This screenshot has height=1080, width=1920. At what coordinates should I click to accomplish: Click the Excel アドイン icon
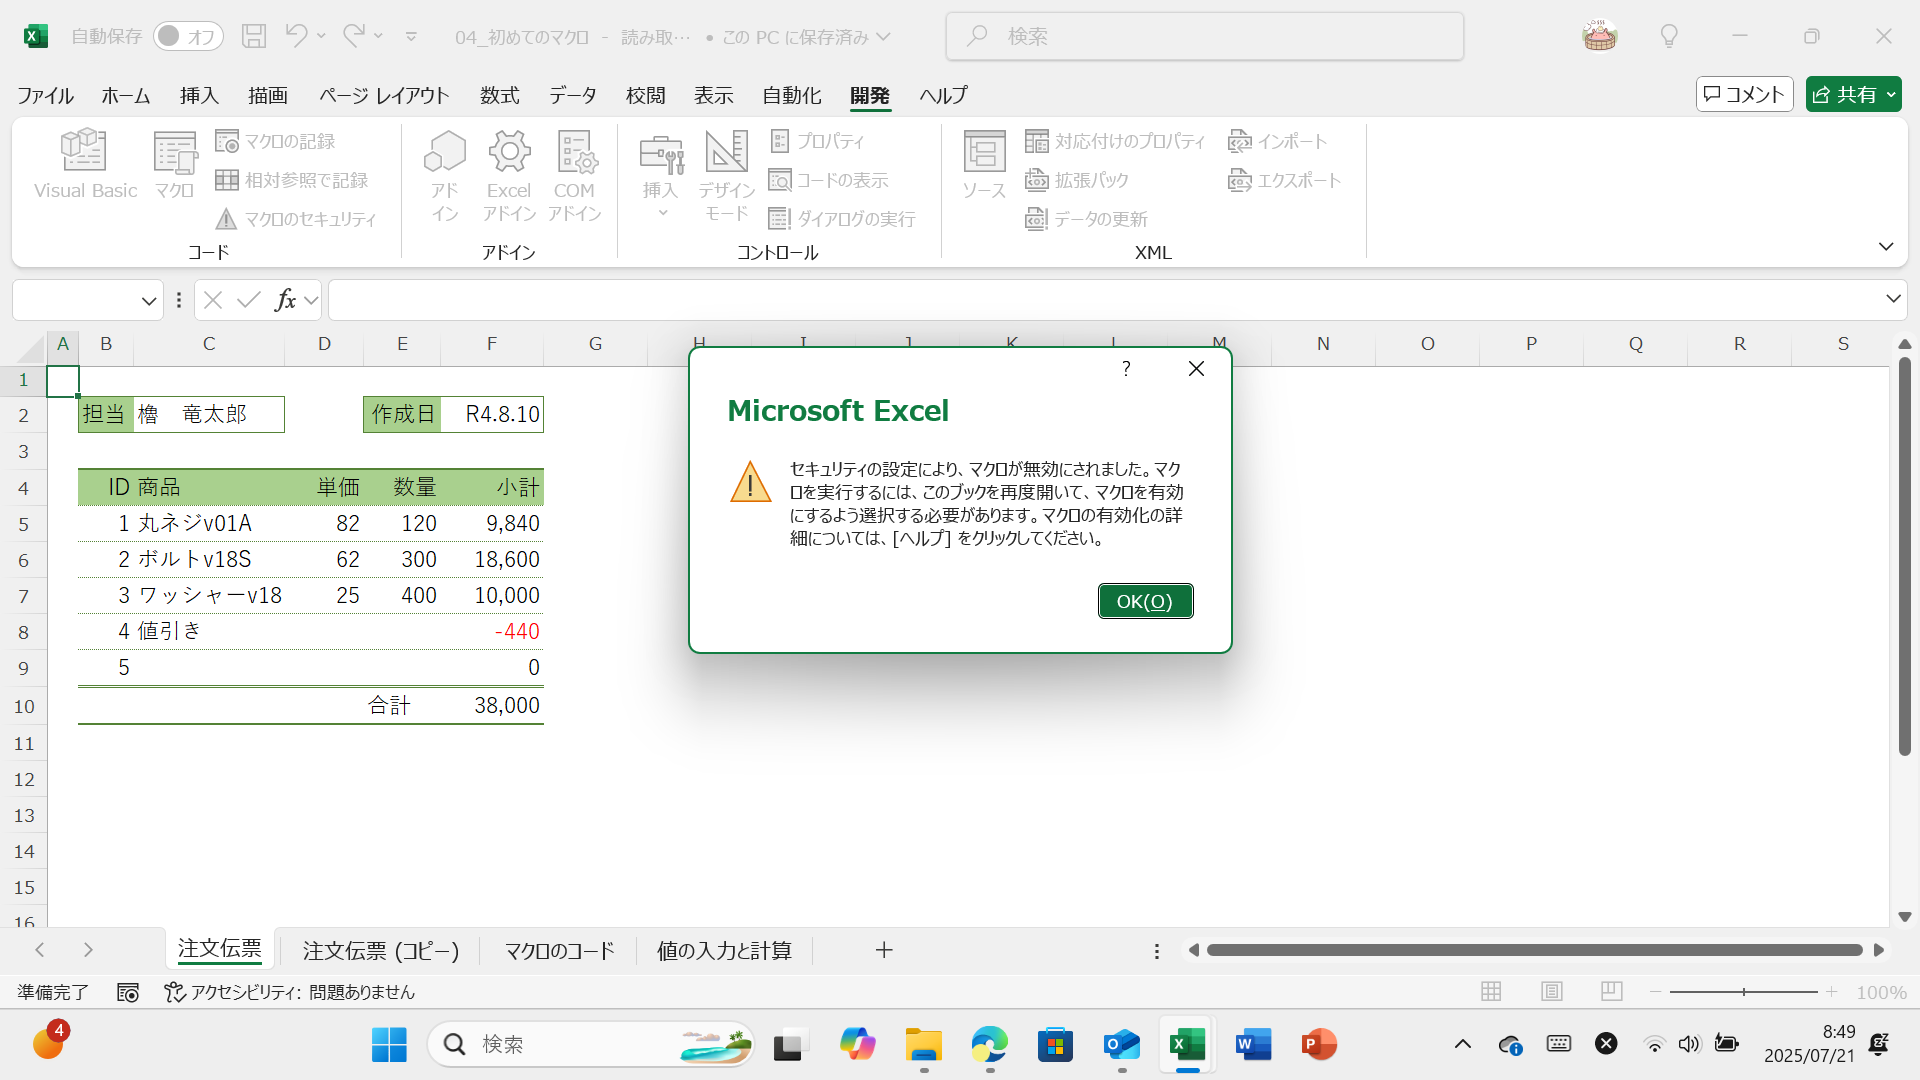509,175
